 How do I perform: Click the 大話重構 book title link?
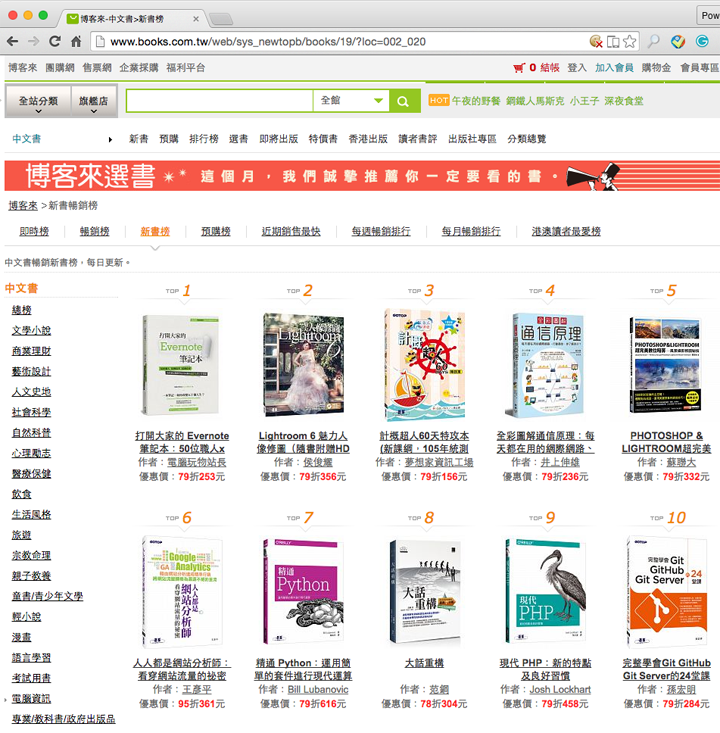coord(424,663)
